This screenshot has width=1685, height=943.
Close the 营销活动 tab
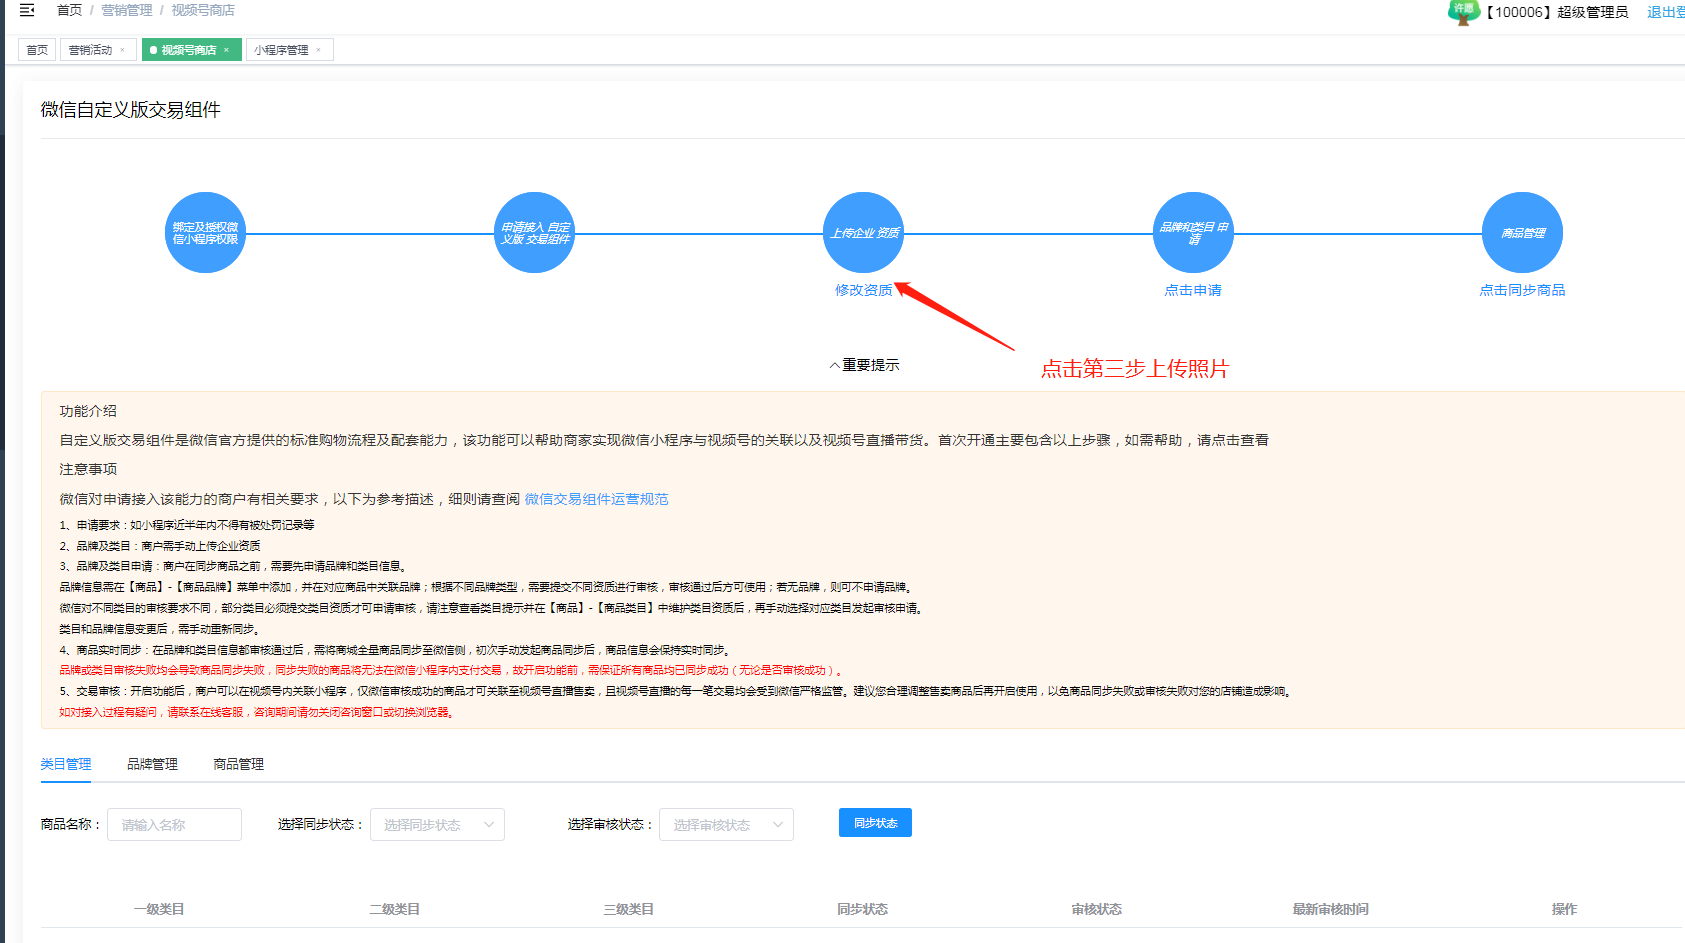tap(123, 50)
